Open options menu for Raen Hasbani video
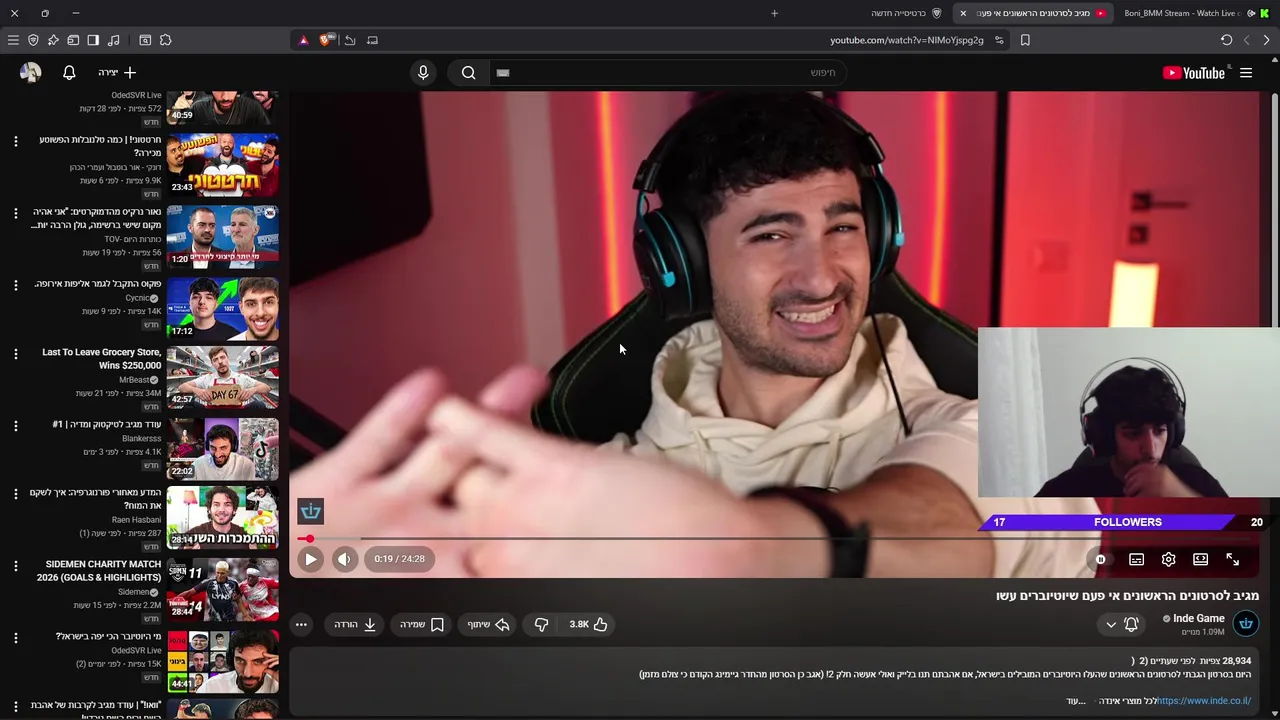Image resolution: width=1280 pixels, height=720 pixels. (15, 494)
